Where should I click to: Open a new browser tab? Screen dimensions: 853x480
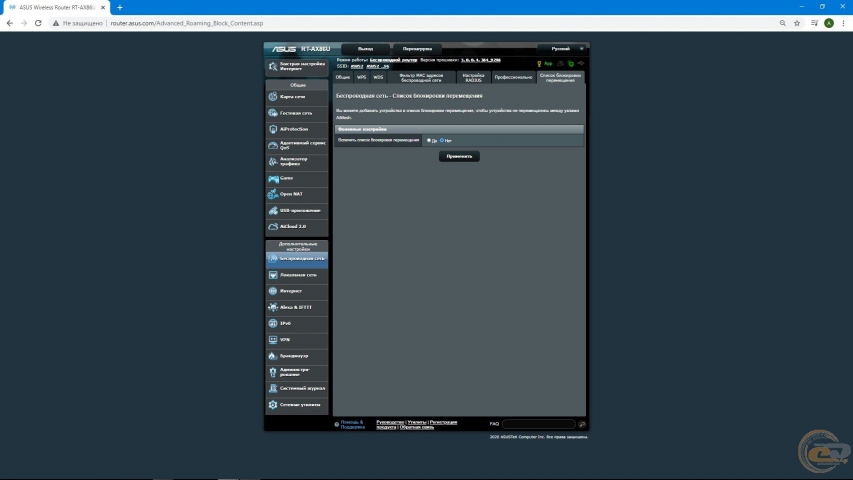coord(120,8)
